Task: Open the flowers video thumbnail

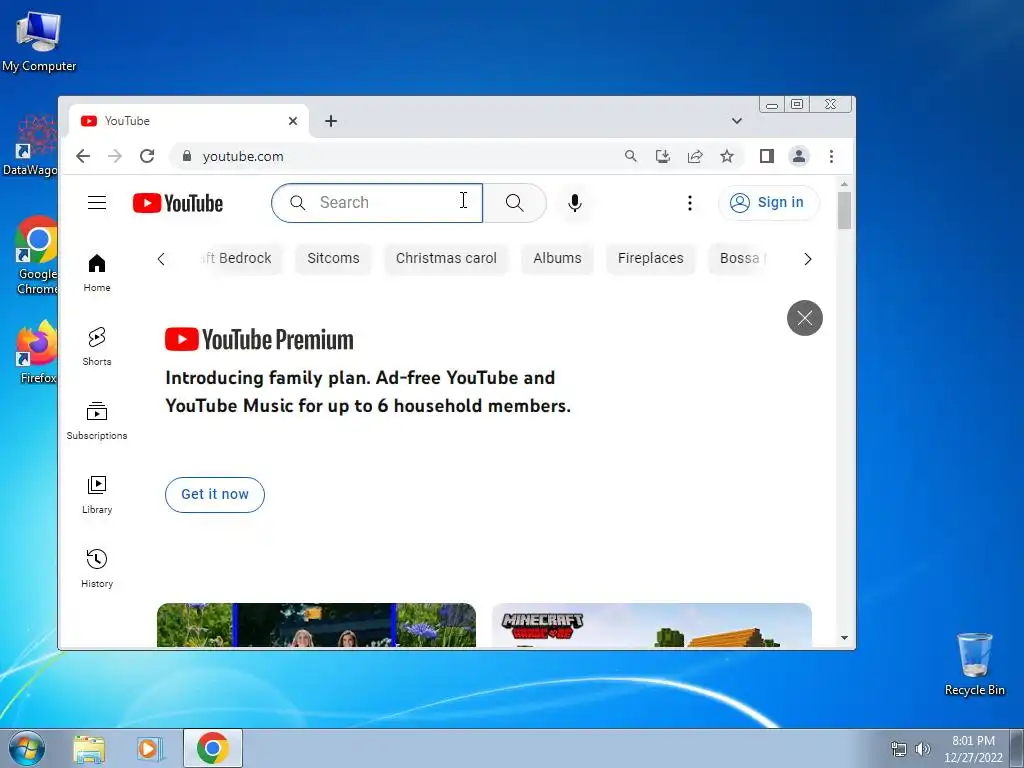Action: click(316, 625)
